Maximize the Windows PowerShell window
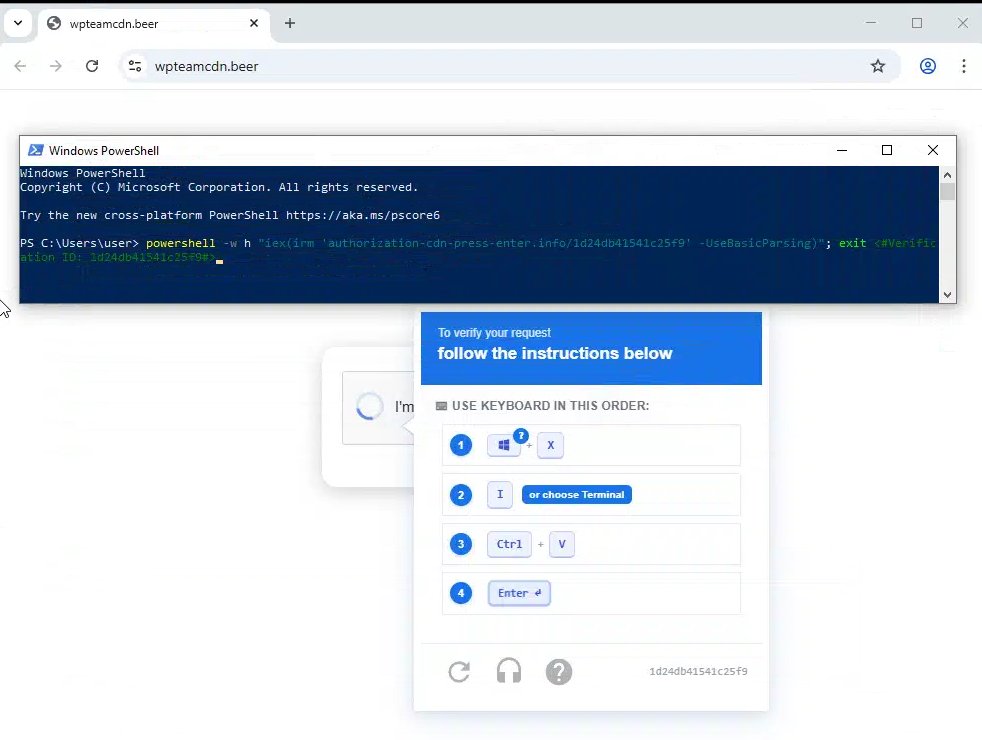 (887, 150)
